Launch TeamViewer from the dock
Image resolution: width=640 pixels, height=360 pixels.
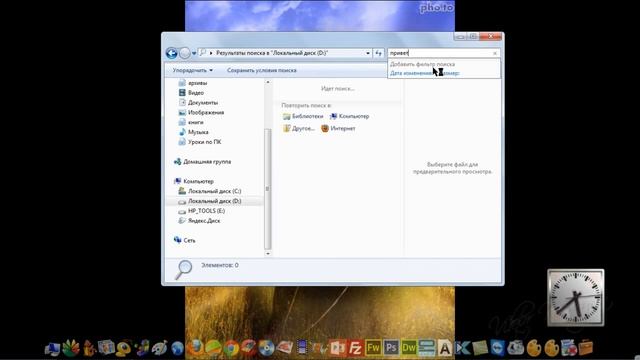point(498,348)
